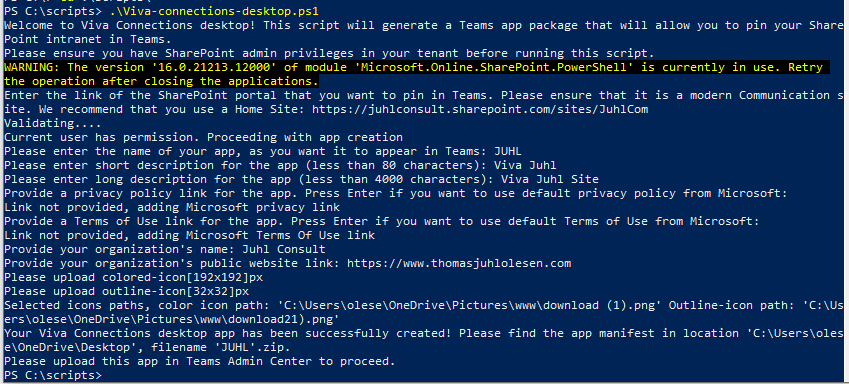Click the juhlconsult.sharepoint.com site URL
Viewport: 849px width, 384px height.
[x=480, y=109]
